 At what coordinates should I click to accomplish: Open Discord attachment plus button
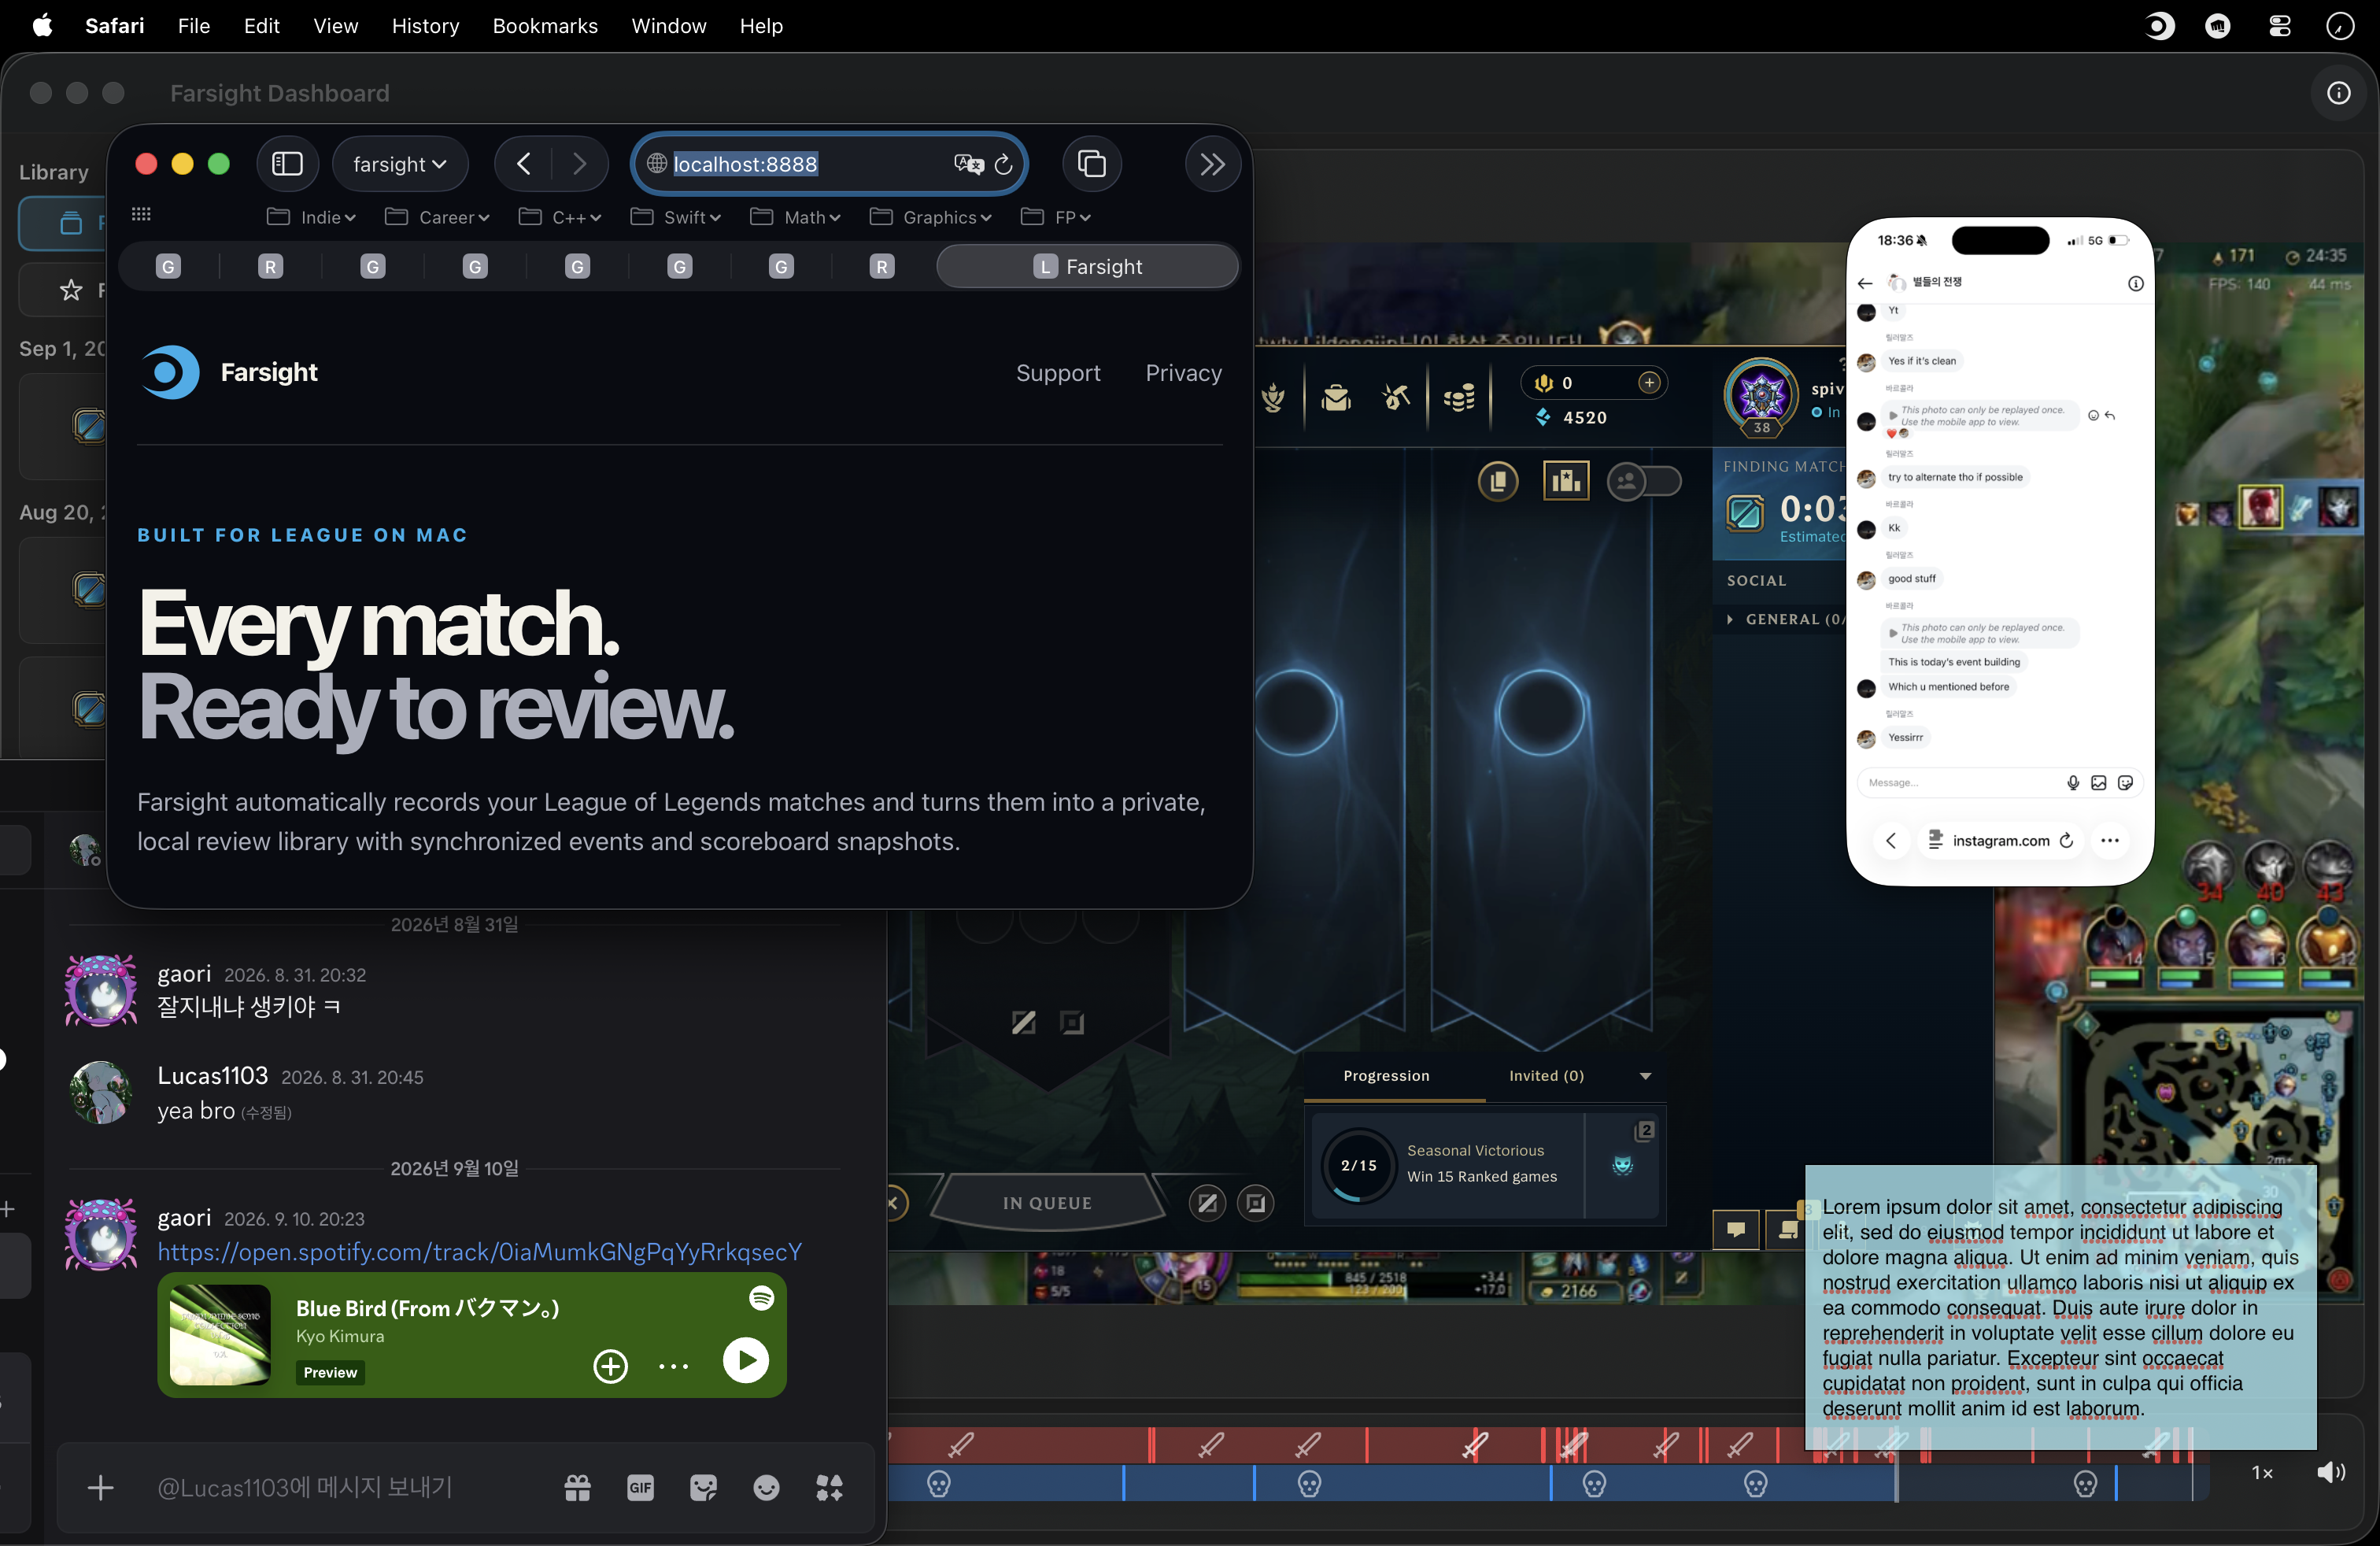[100, 1488]
